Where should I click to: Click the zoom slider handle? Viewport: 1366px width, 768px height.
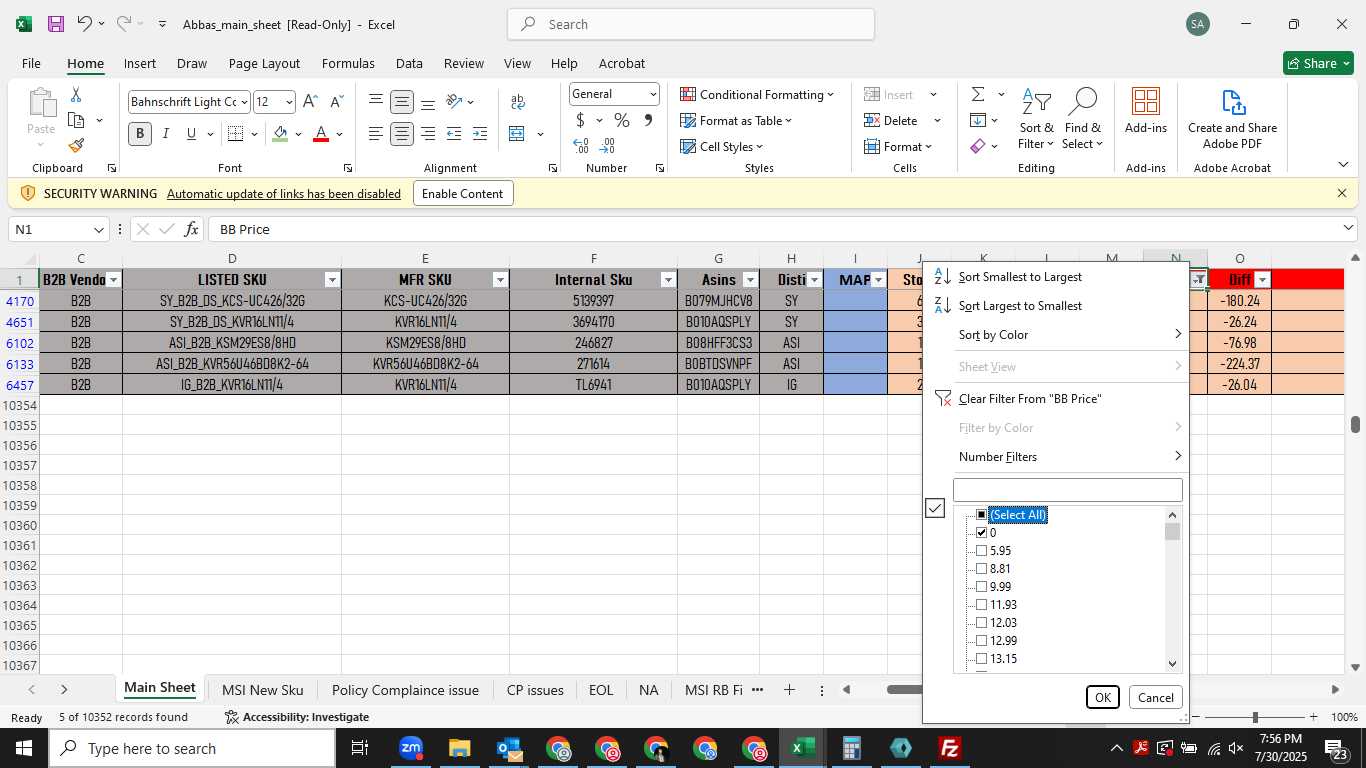pos(1254,717)
